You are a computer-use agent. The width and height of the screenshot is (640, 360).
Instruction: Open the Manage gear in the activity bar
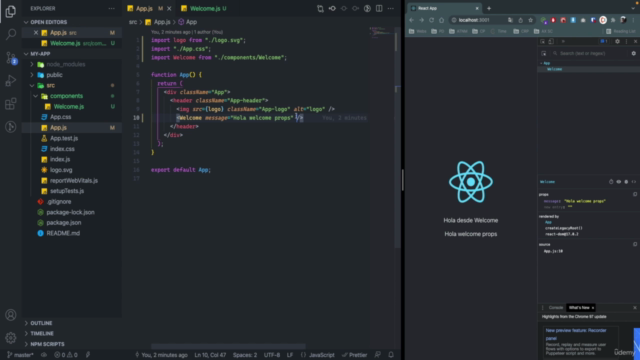[11, 338]
